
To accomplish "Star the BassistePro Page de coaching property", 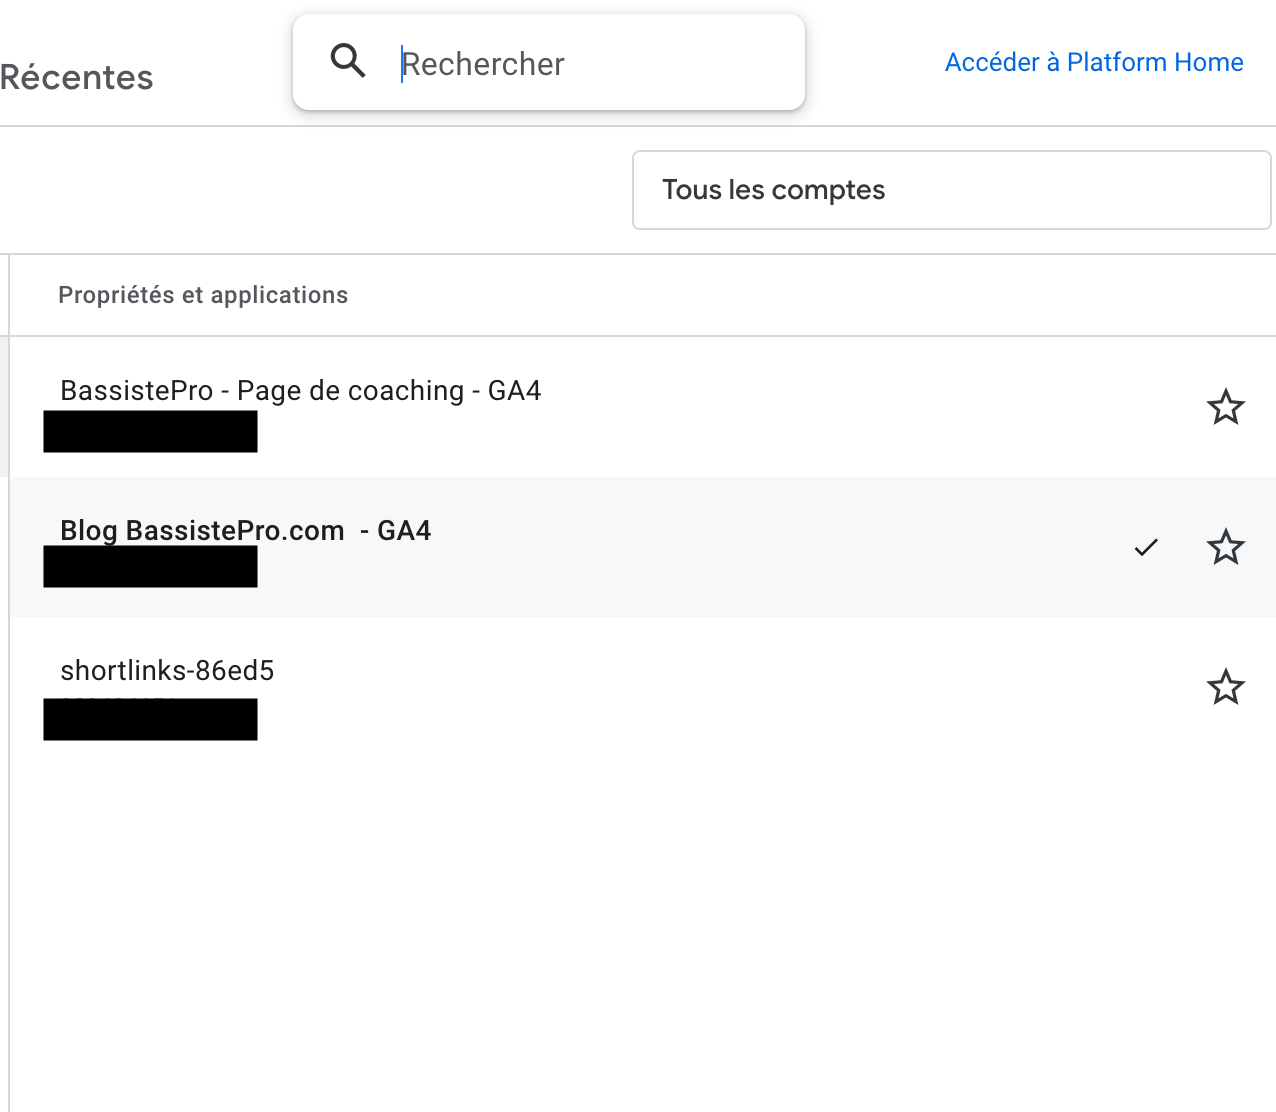I will coord(1225,407).
